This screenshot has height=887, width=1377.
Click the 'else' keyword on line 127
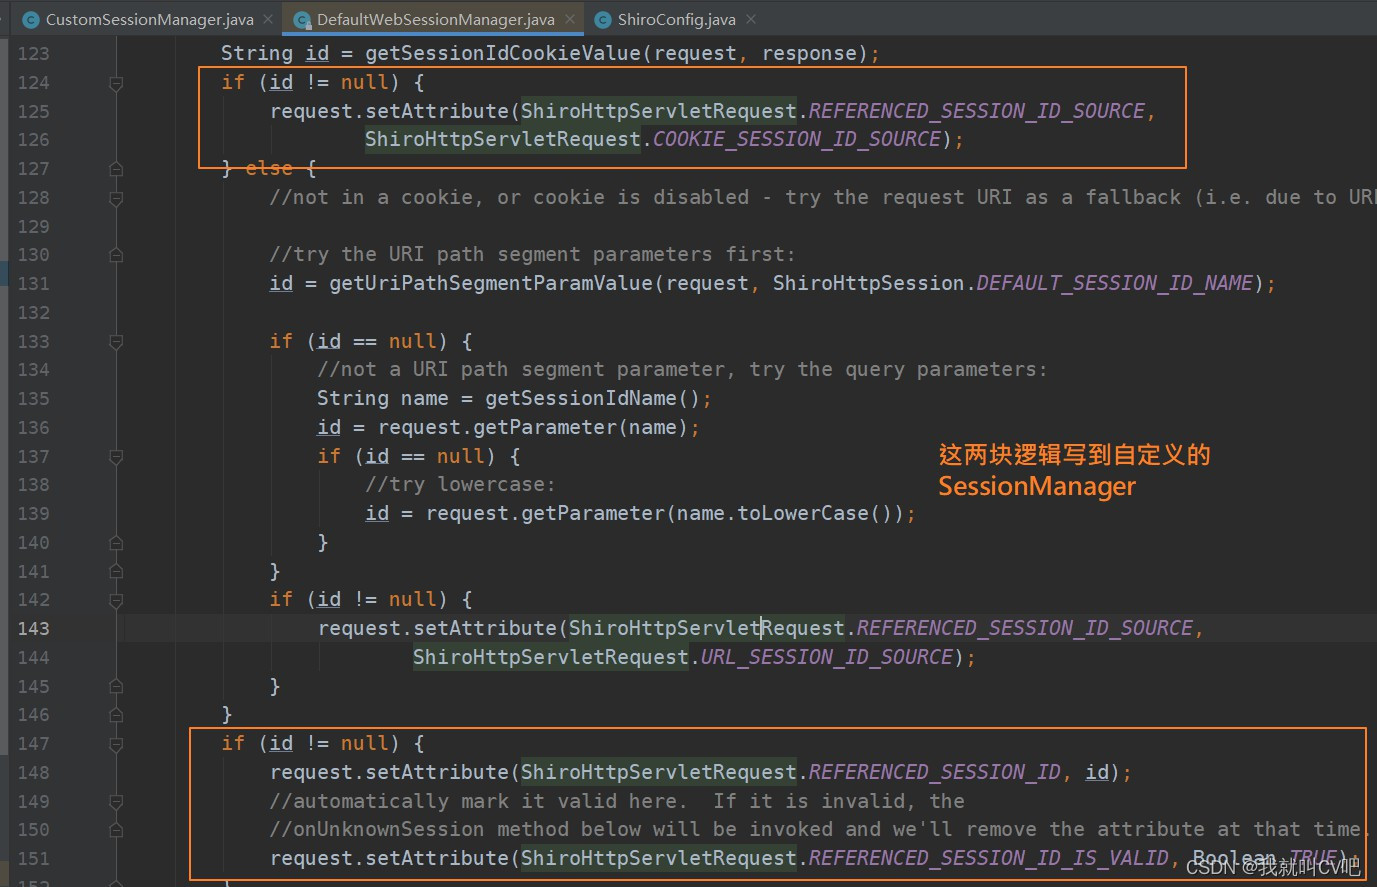(269, 169)
